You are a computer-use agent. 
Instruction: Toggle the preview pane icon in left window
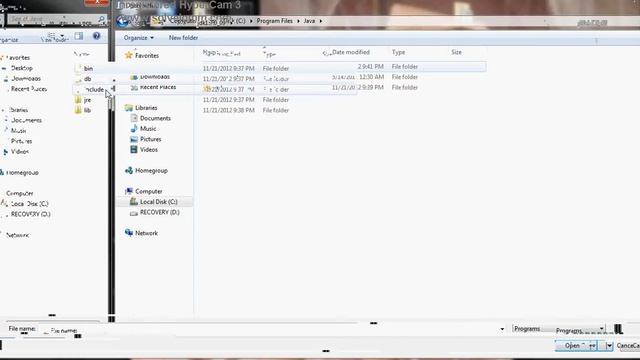(79, 36)
